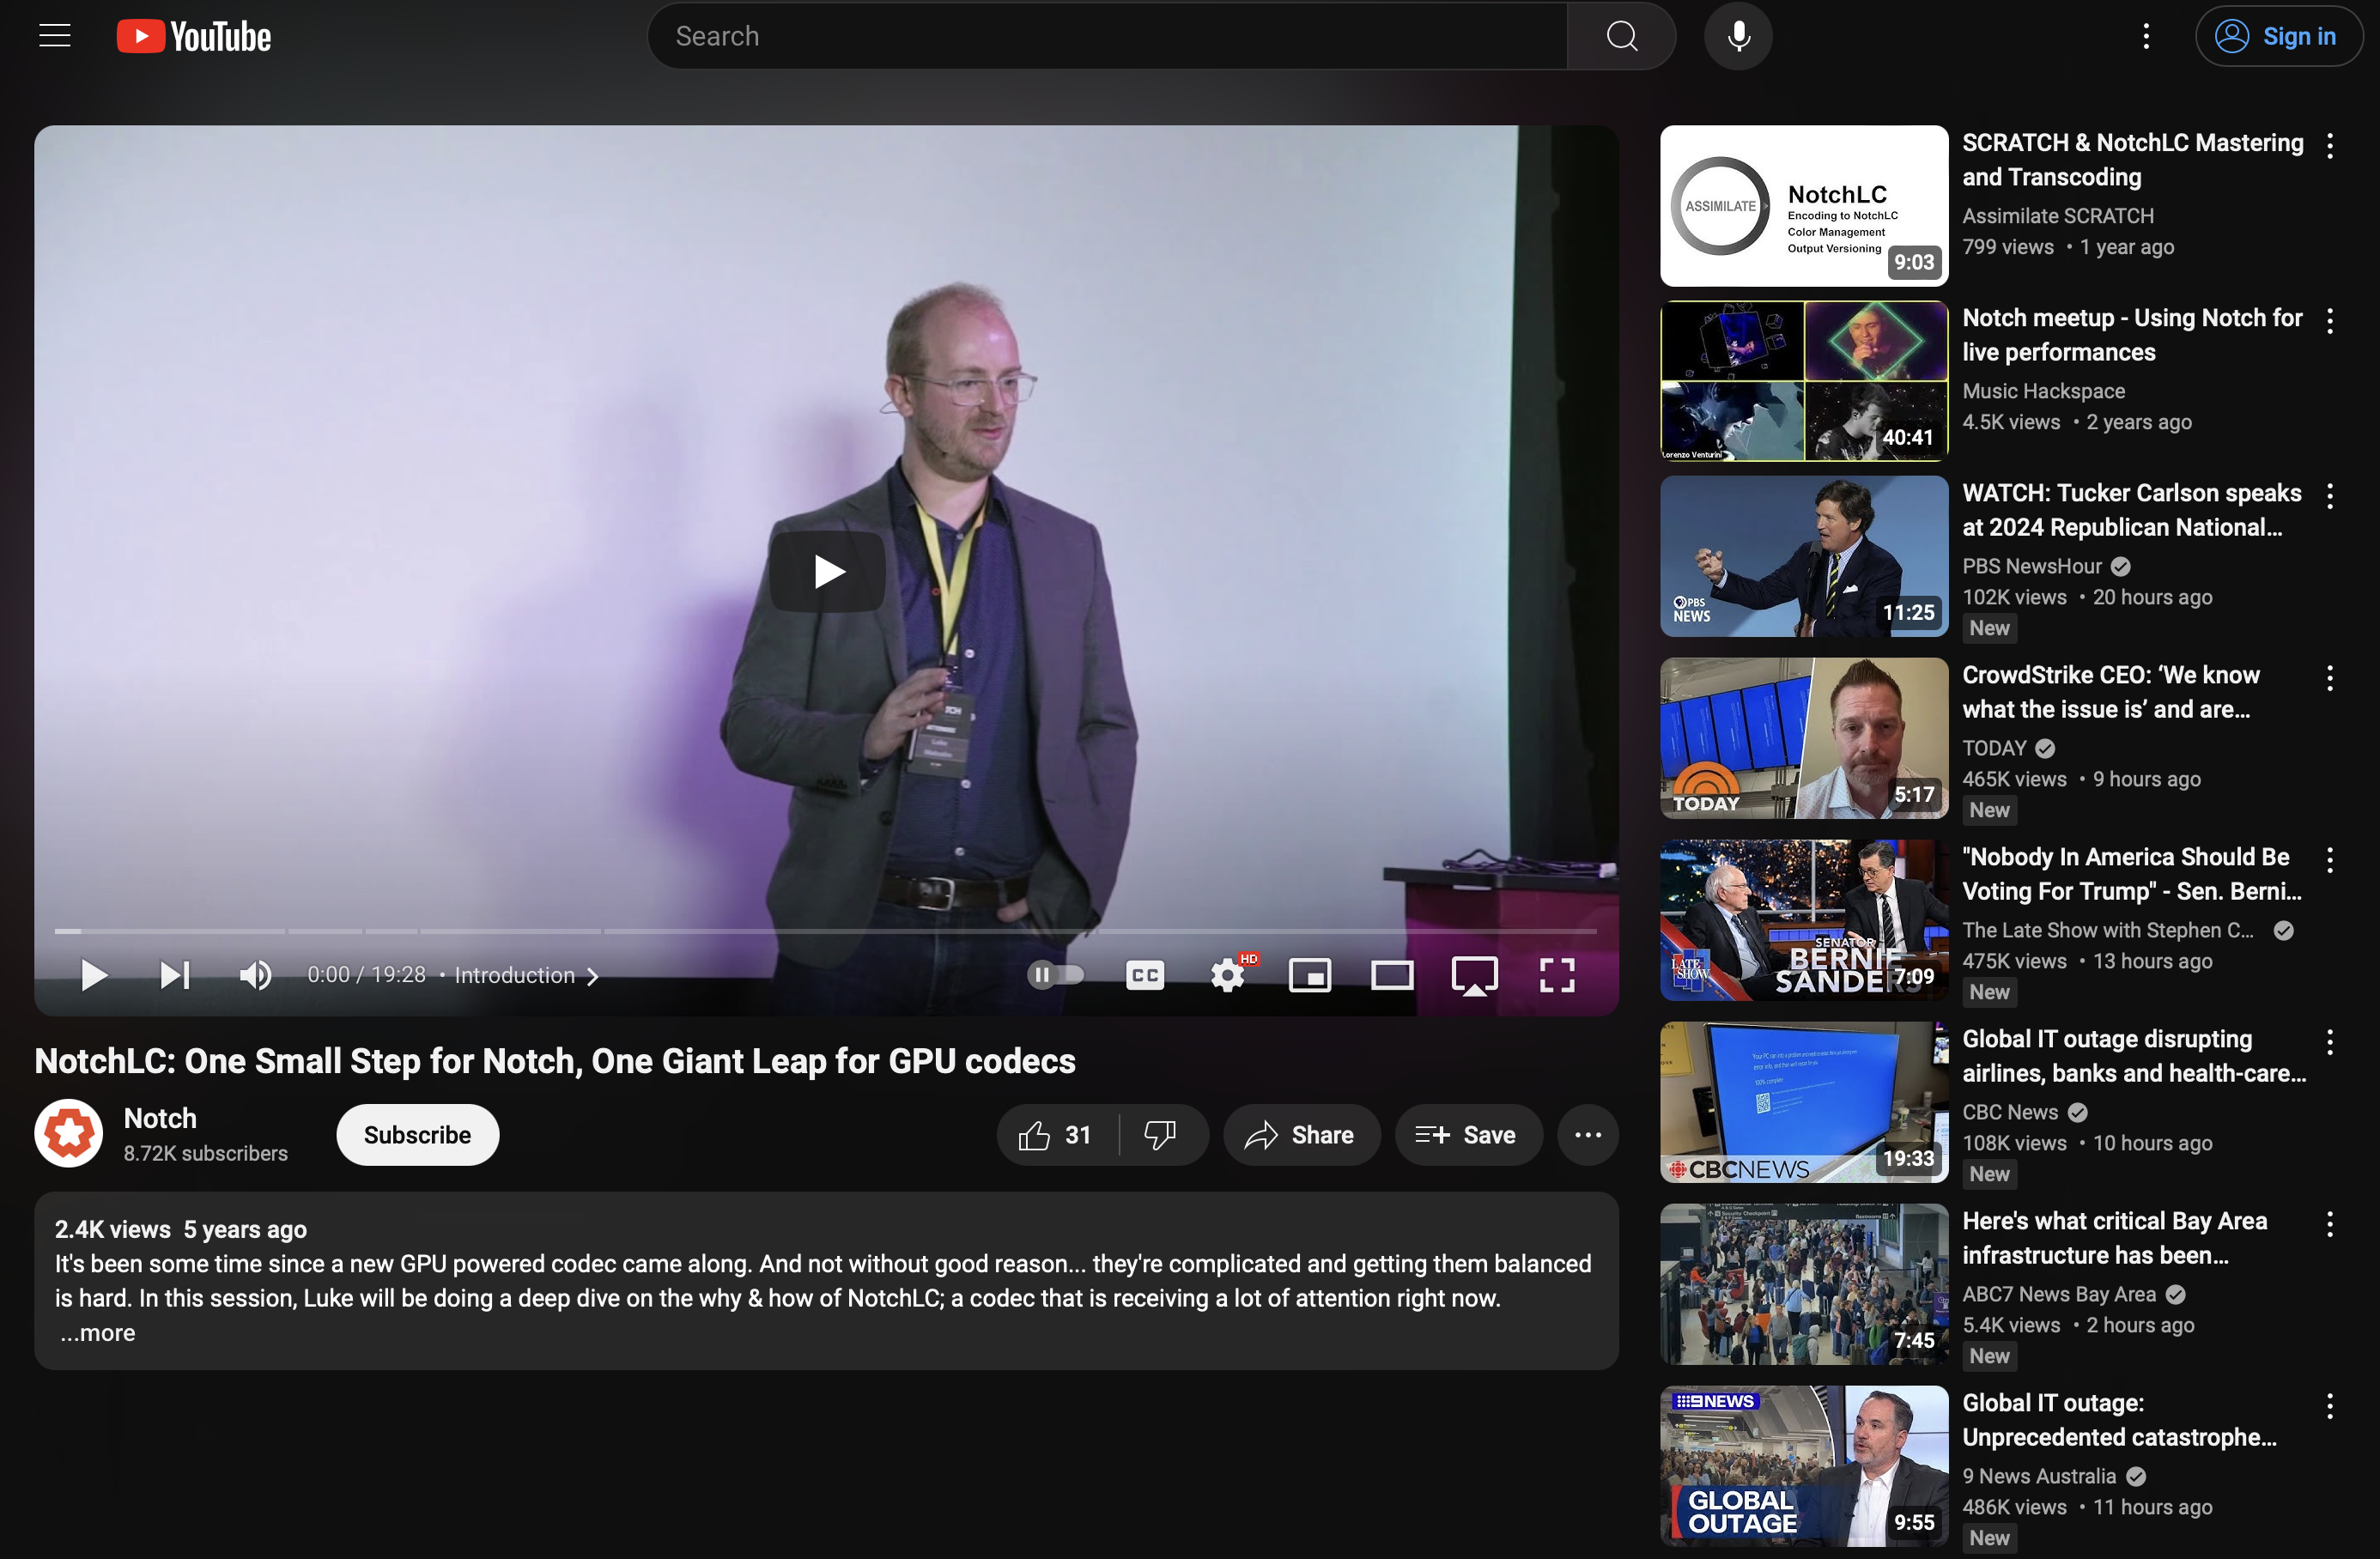
Task: Open Bay Area infrastructure video thumbnail
Action: [1804, 1284]
